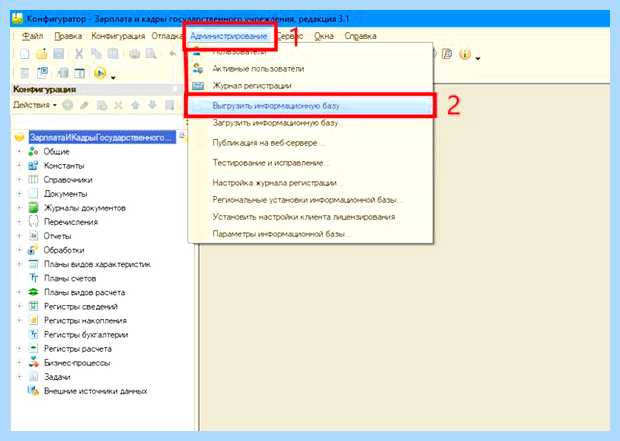
Task: Select Обработки in configuration tree
Action: click(64, 250)
